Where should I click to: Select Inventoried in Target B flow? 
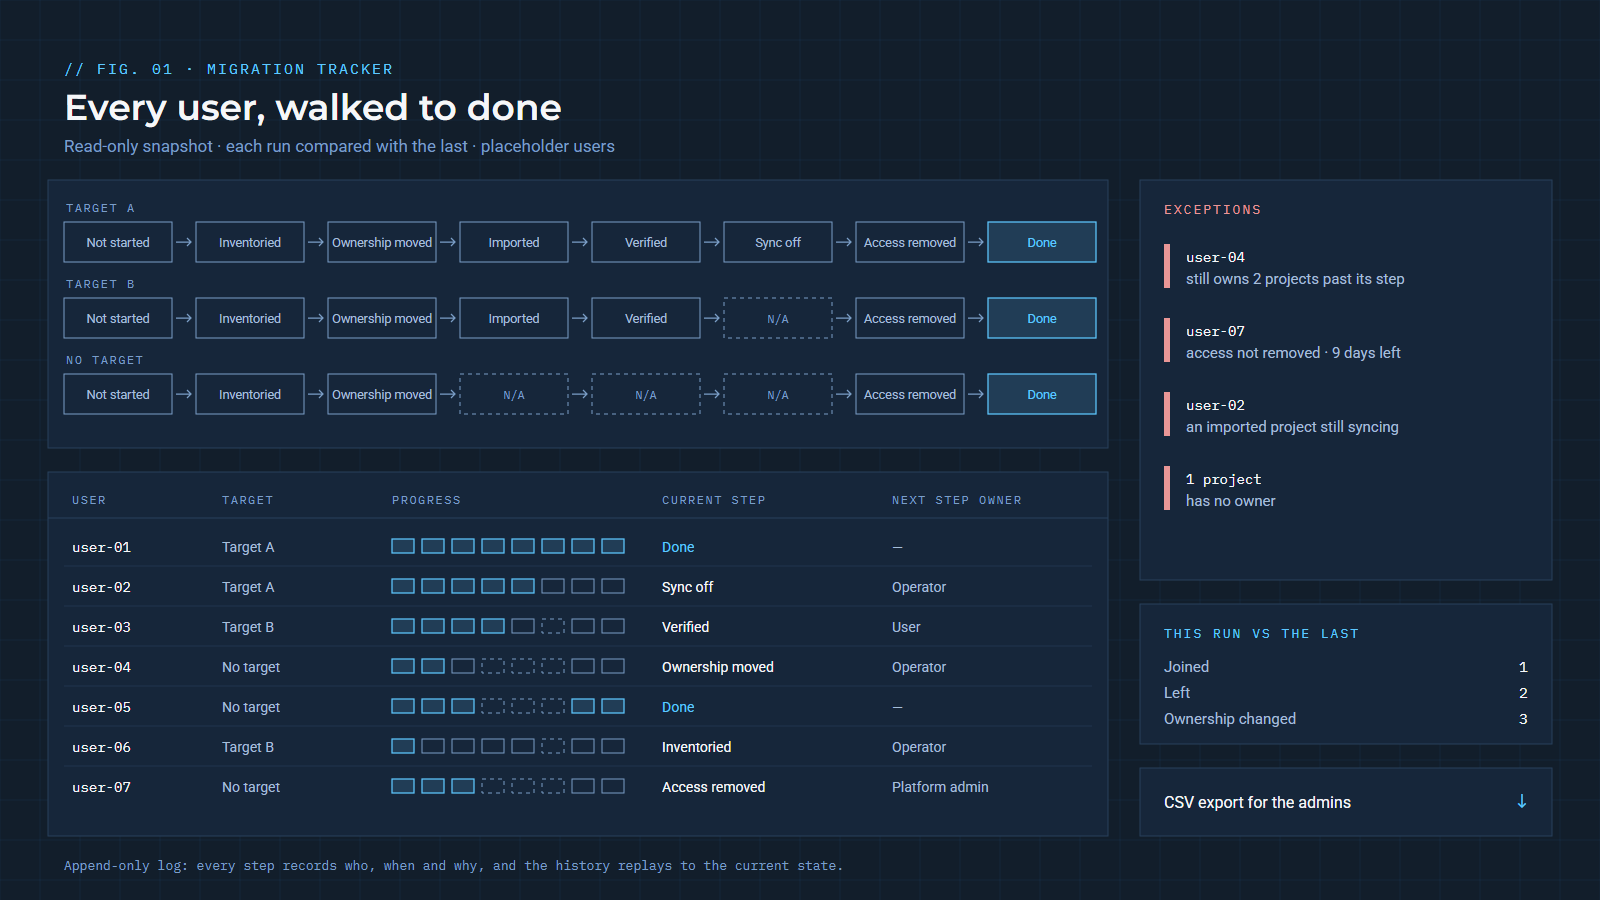pyautogui.click(x=250, y=318)
